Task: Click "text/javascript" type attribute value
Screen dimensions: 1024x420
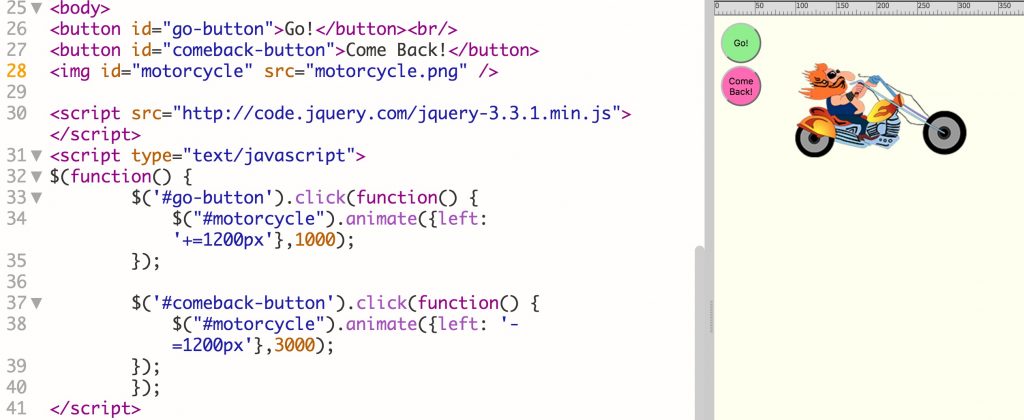Action: click(x=268, y=156)
